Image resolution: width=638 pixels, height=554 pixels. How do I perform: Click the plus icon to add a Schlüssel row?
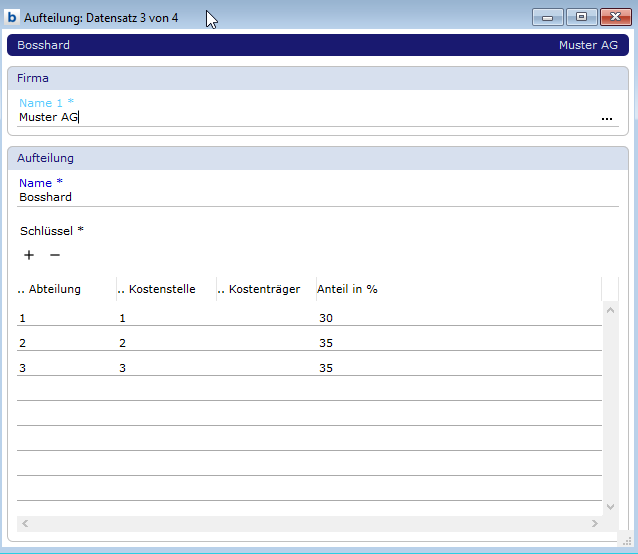pyautogui.click(x=29, y=255)
